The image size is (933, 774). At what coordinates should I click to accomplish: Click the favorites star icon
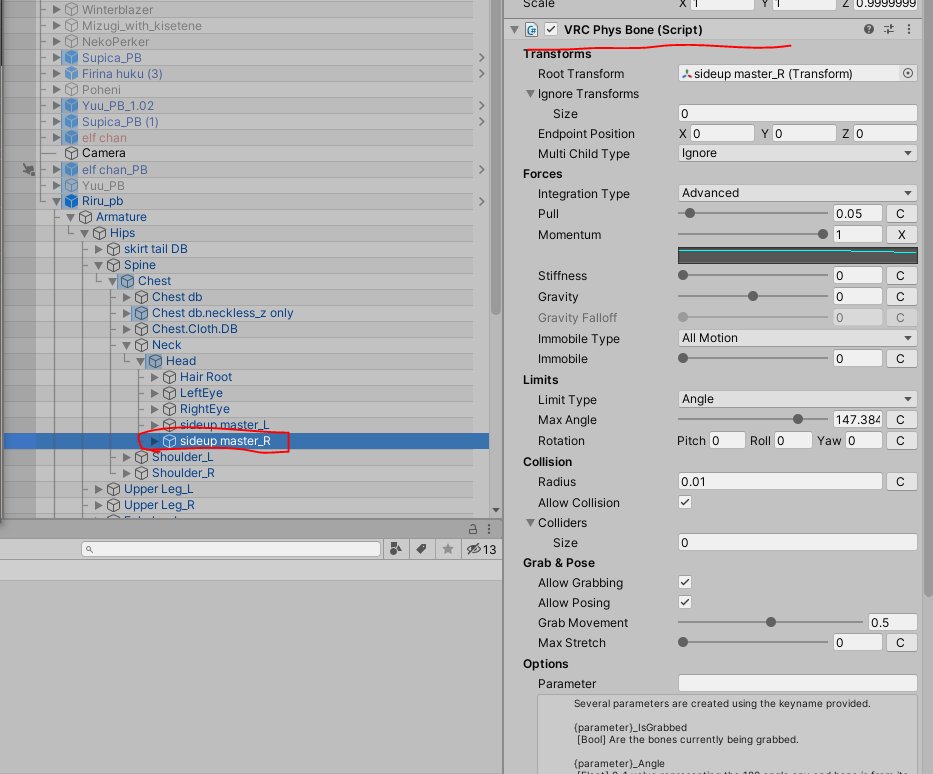[x=447, y=549]
